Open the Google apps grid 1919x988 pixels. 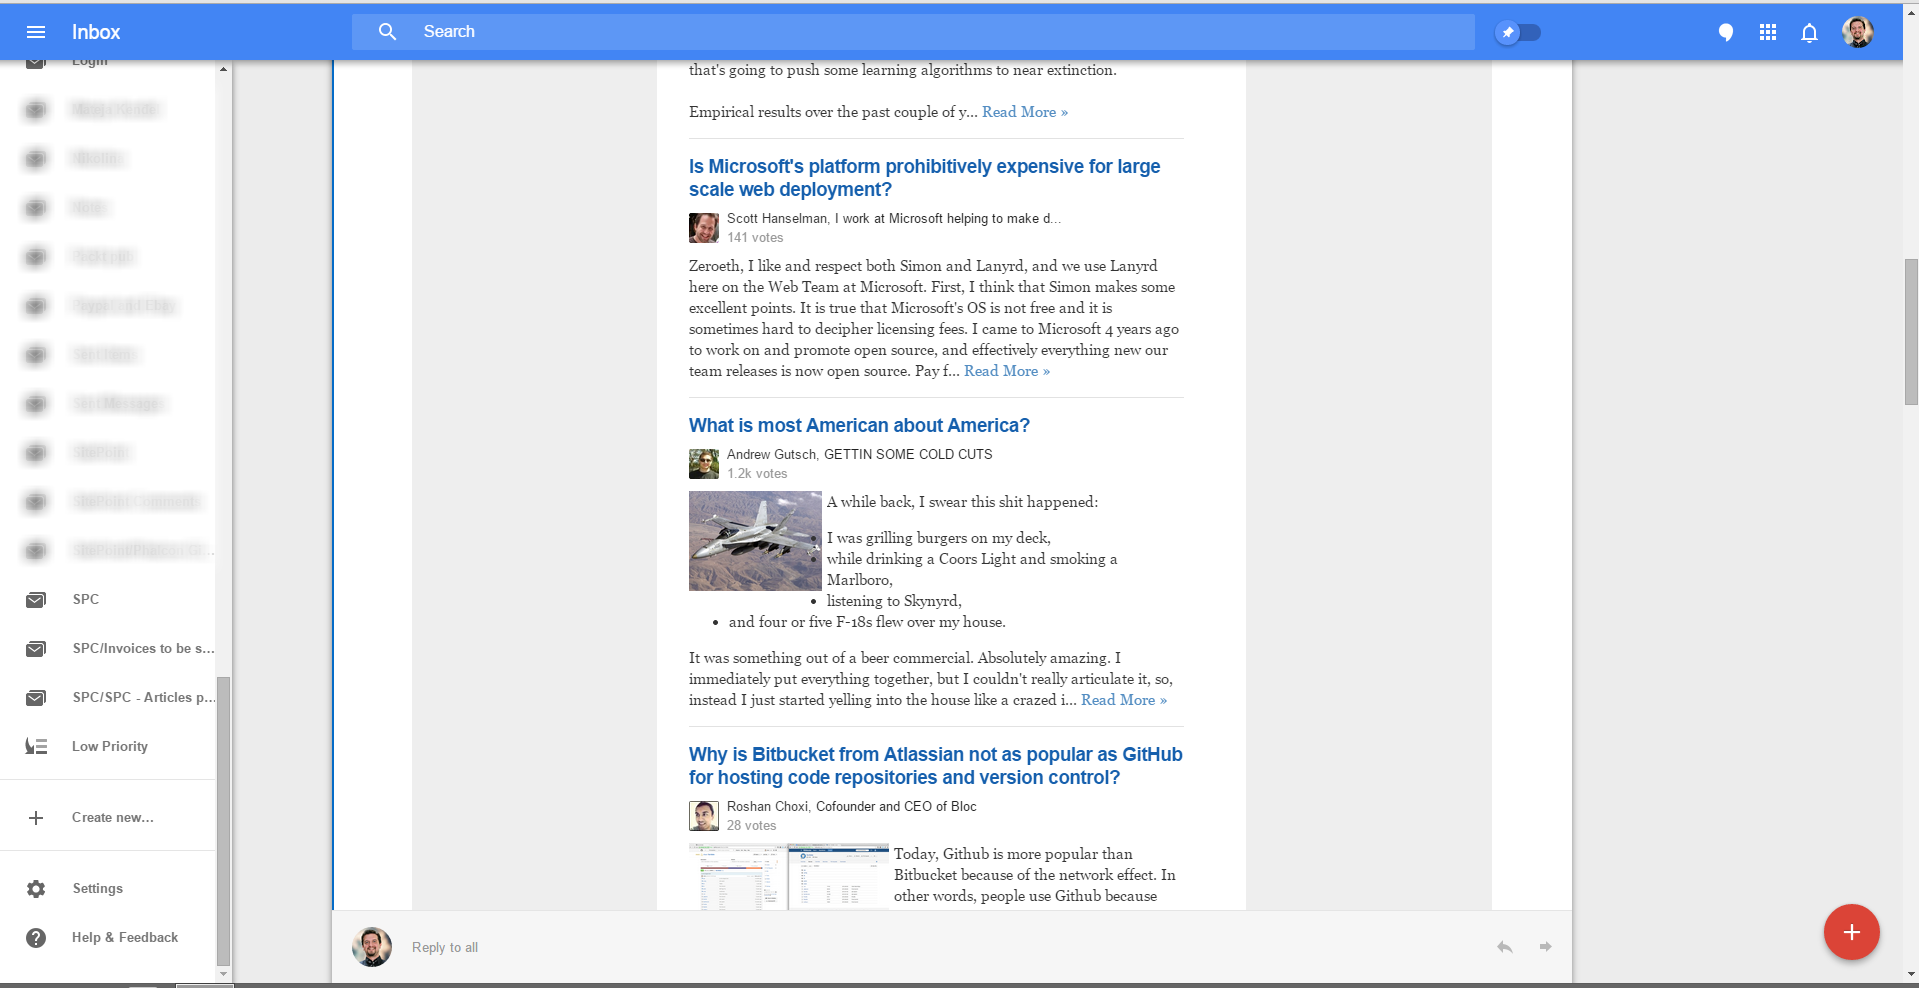(1767, 33)
